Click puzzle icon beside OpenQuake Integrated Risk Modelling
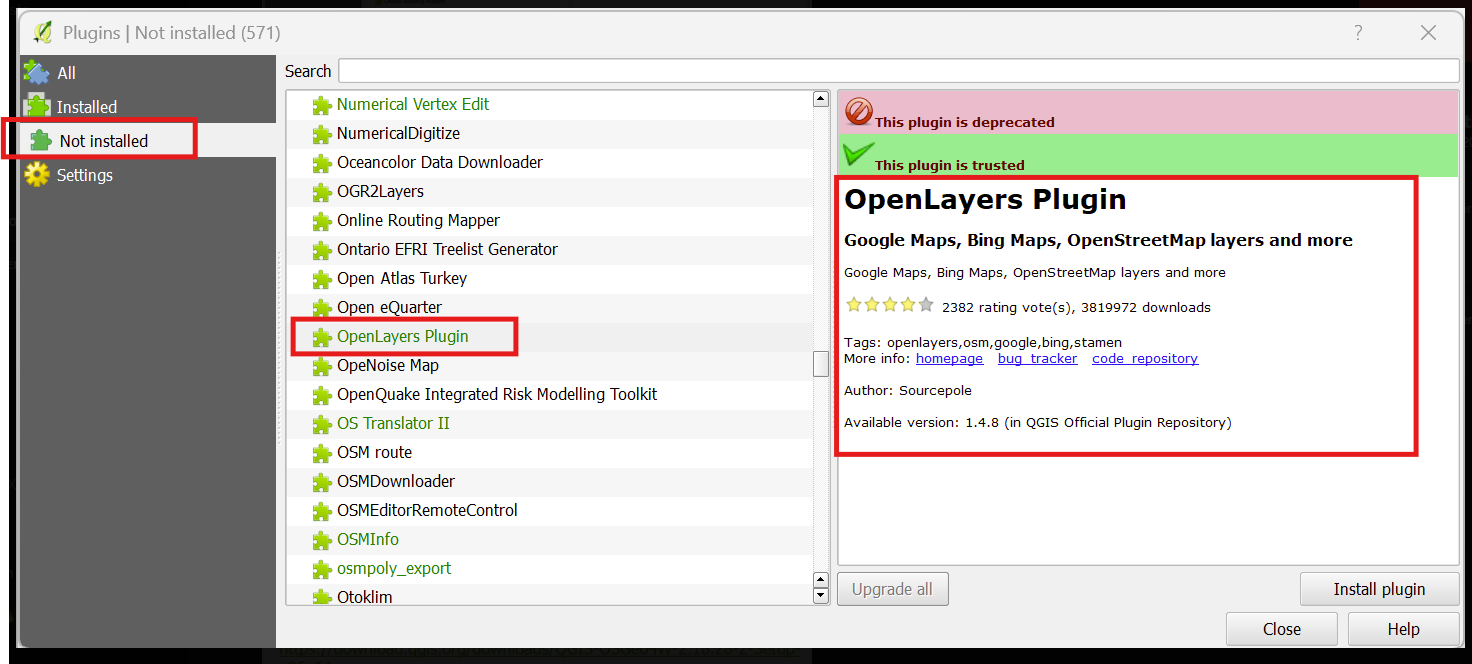1472x664 pixels. coord(322,395)
